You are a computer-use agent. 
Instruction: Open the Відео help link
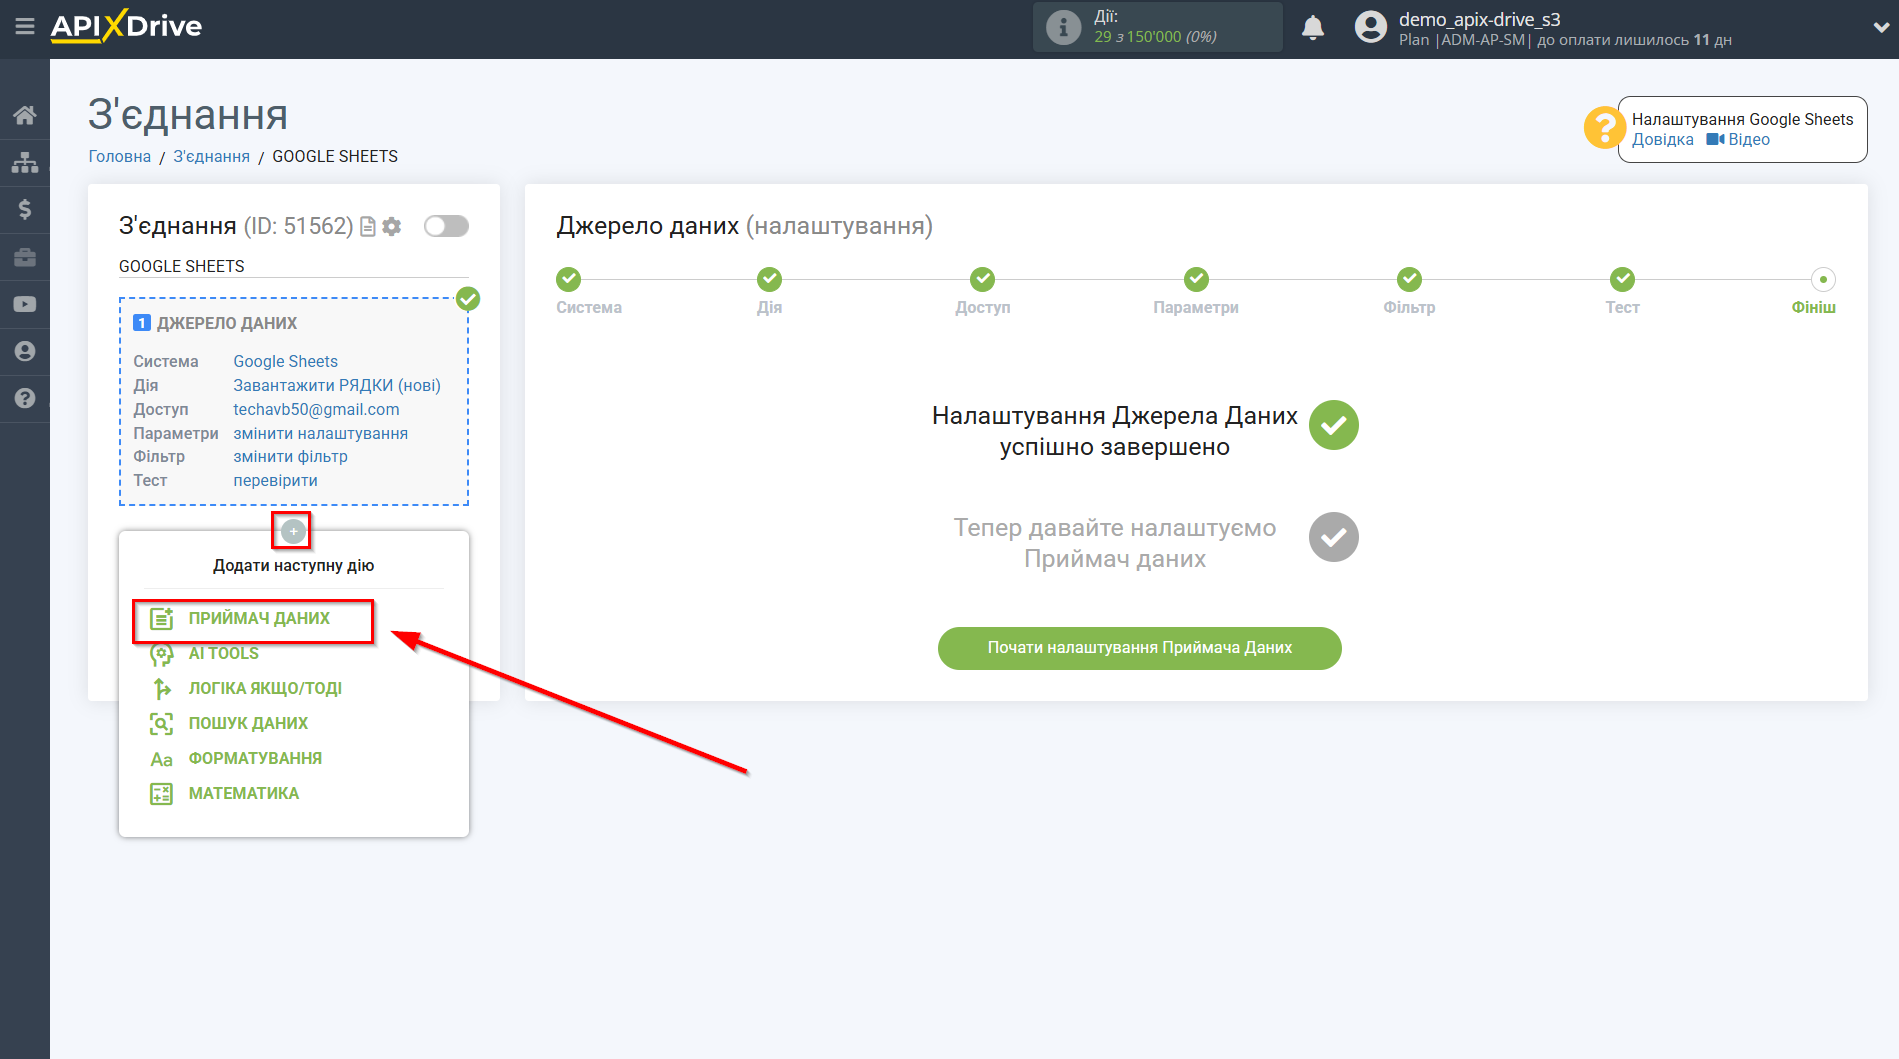point(1738,139)
